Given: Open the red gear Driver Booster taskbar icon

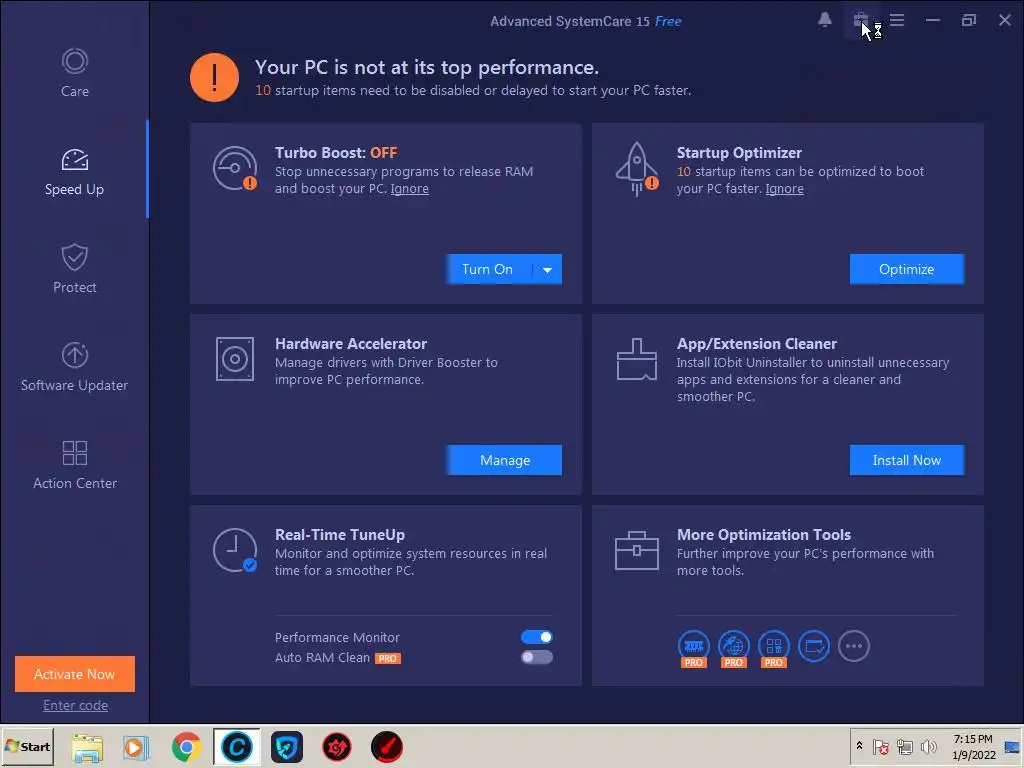Looking at the screenshot, I should (x=337, y=747).
